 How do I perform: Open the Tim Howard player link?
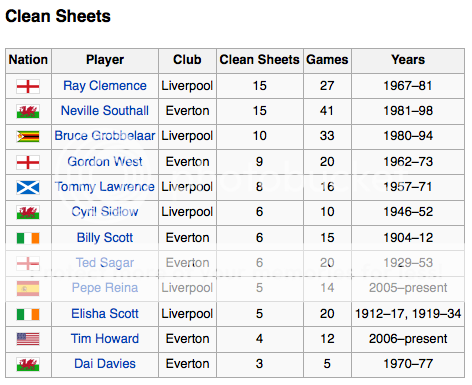105,339
